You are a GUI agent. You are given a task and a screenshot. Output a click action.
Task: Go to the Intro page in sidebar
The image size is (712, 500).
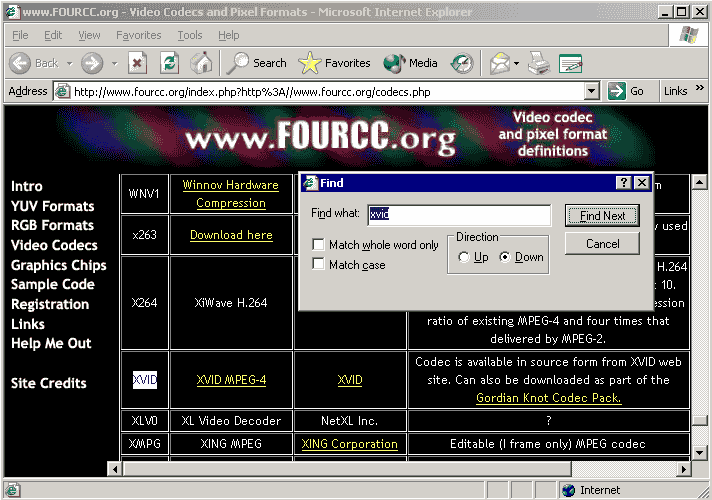point(27,186)
